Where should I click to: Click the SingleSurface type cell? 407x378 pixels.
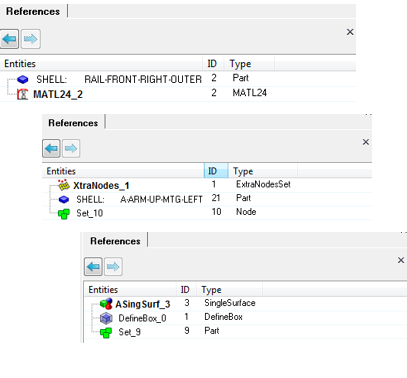click(230, 303)
